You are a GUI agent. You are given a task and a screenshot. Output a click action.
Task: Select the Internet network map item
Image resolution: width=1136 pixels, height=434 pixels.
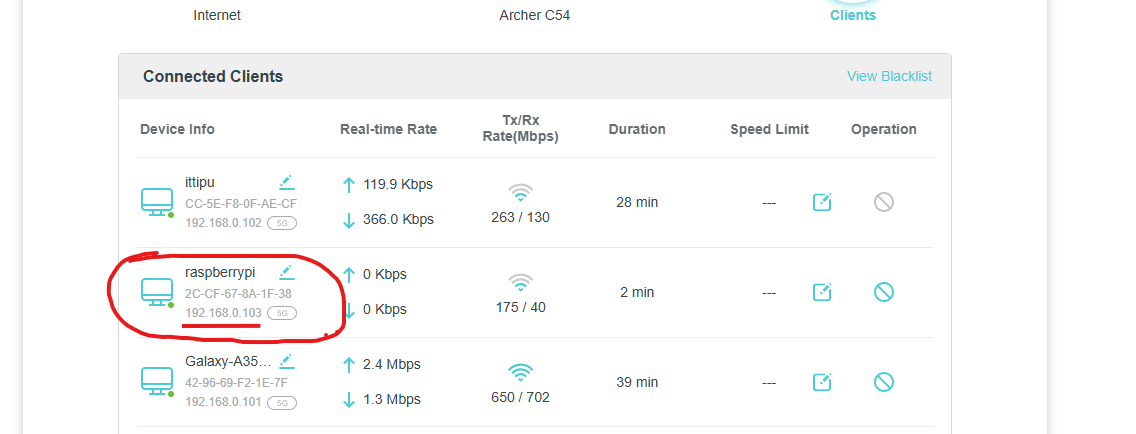[217, 15]
